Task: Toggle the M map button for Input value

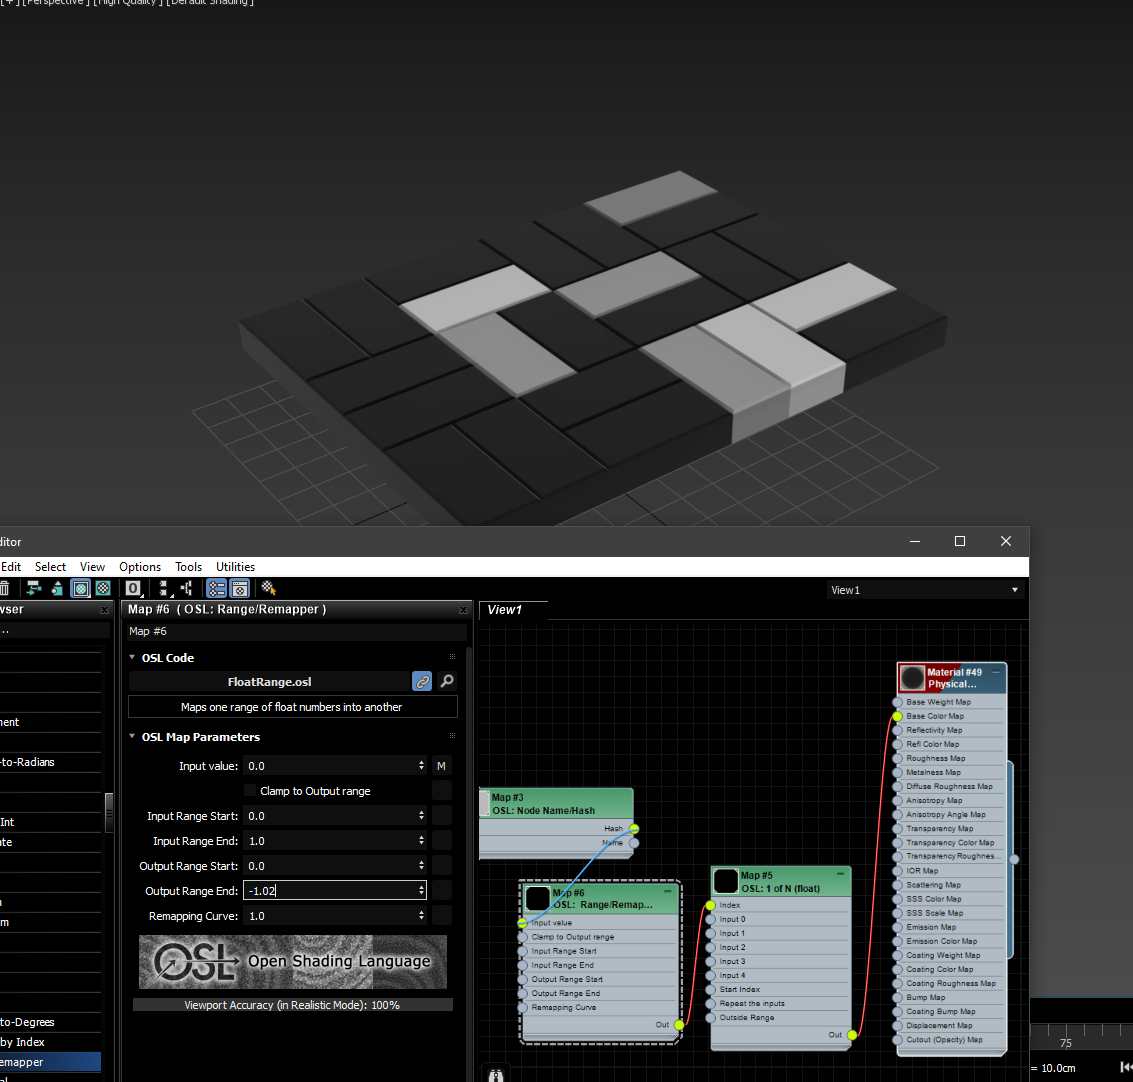Action: (x=441, y=765)
